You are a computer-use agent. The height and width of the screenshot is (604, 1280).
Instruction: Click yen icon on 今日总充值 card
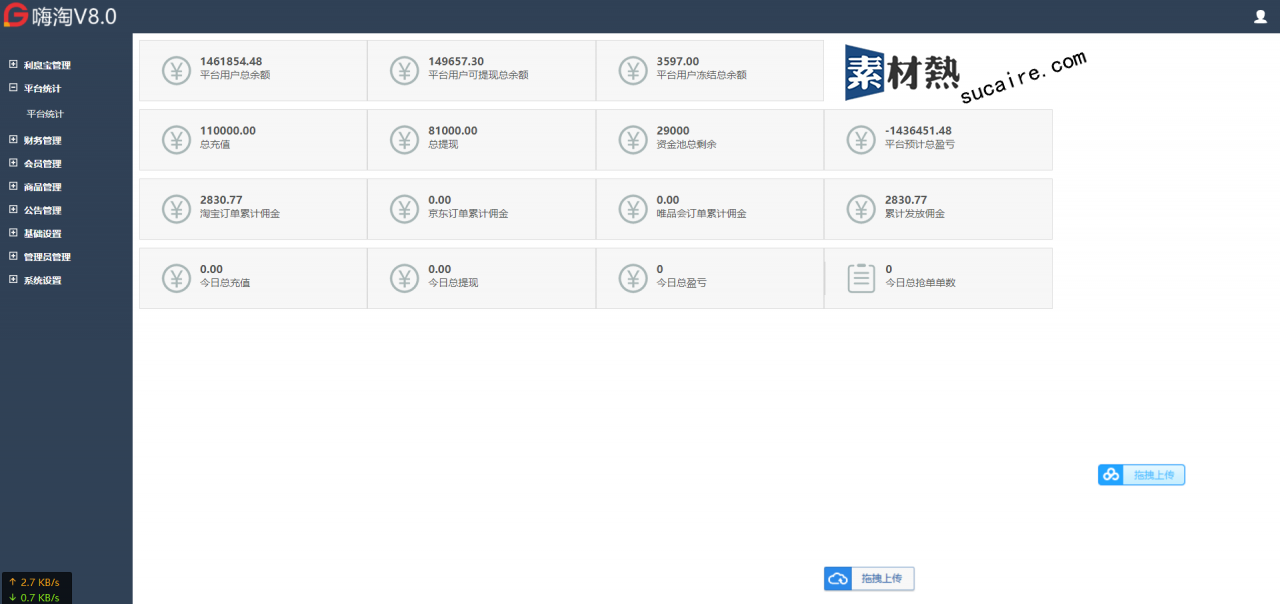coord(176,278)
